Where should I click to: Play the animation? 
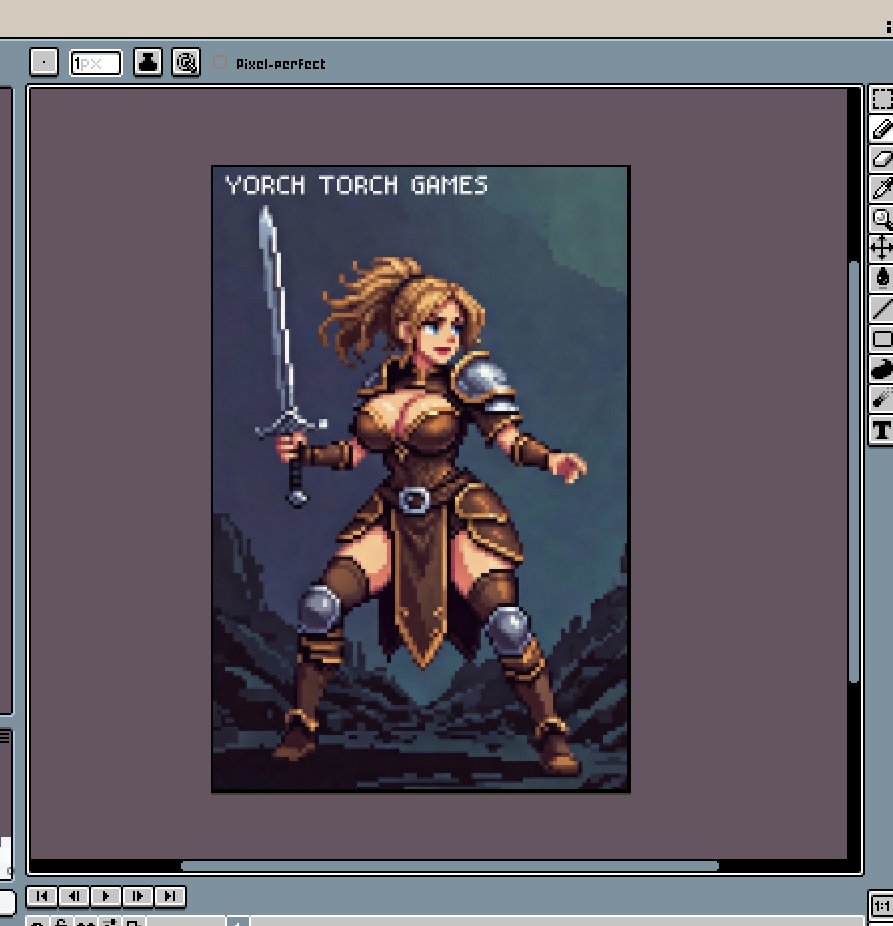click(106, 896)
